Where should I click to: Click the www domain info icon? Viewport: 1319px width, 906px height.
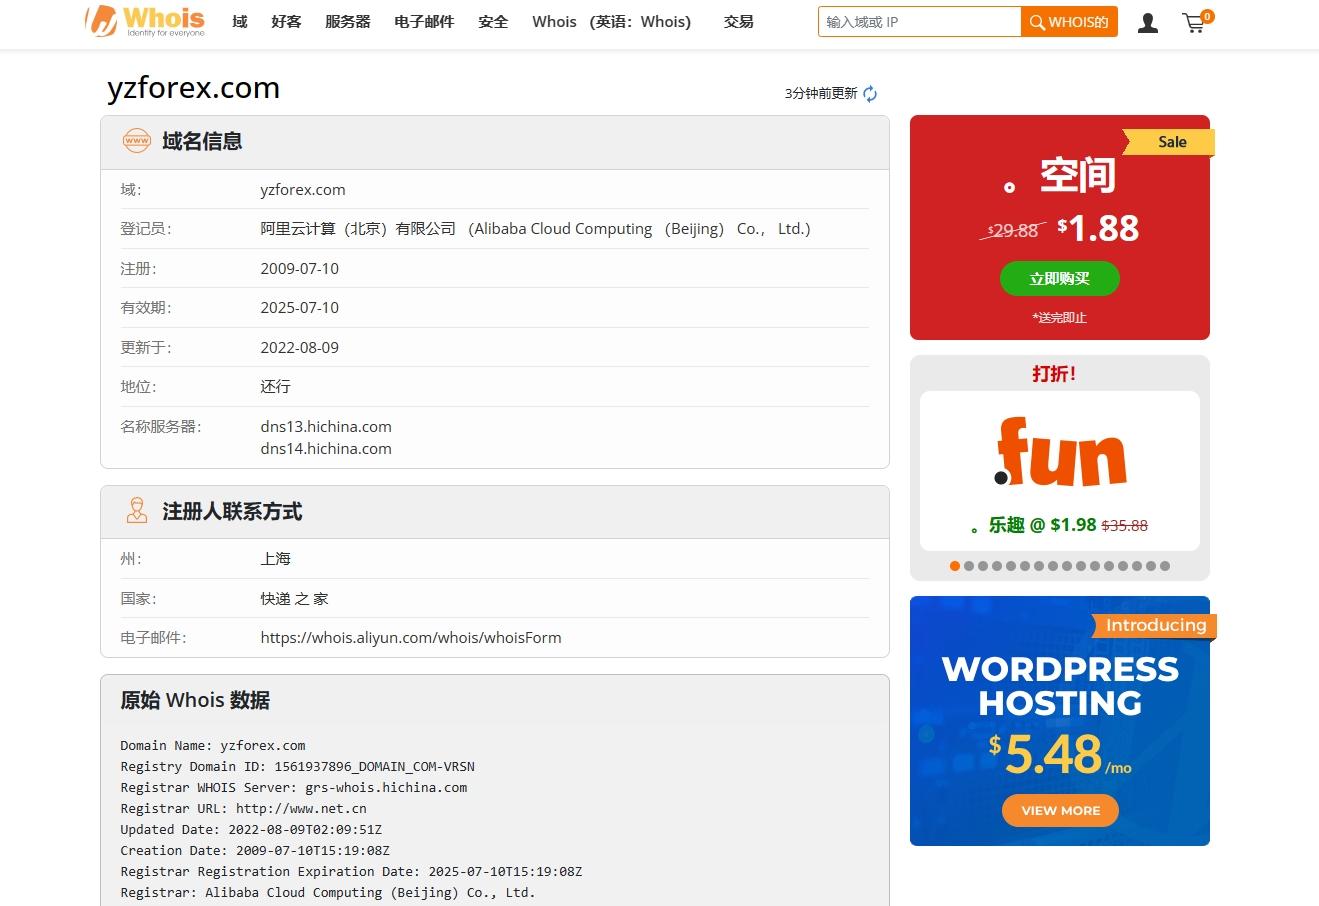(x=136, y=141)
